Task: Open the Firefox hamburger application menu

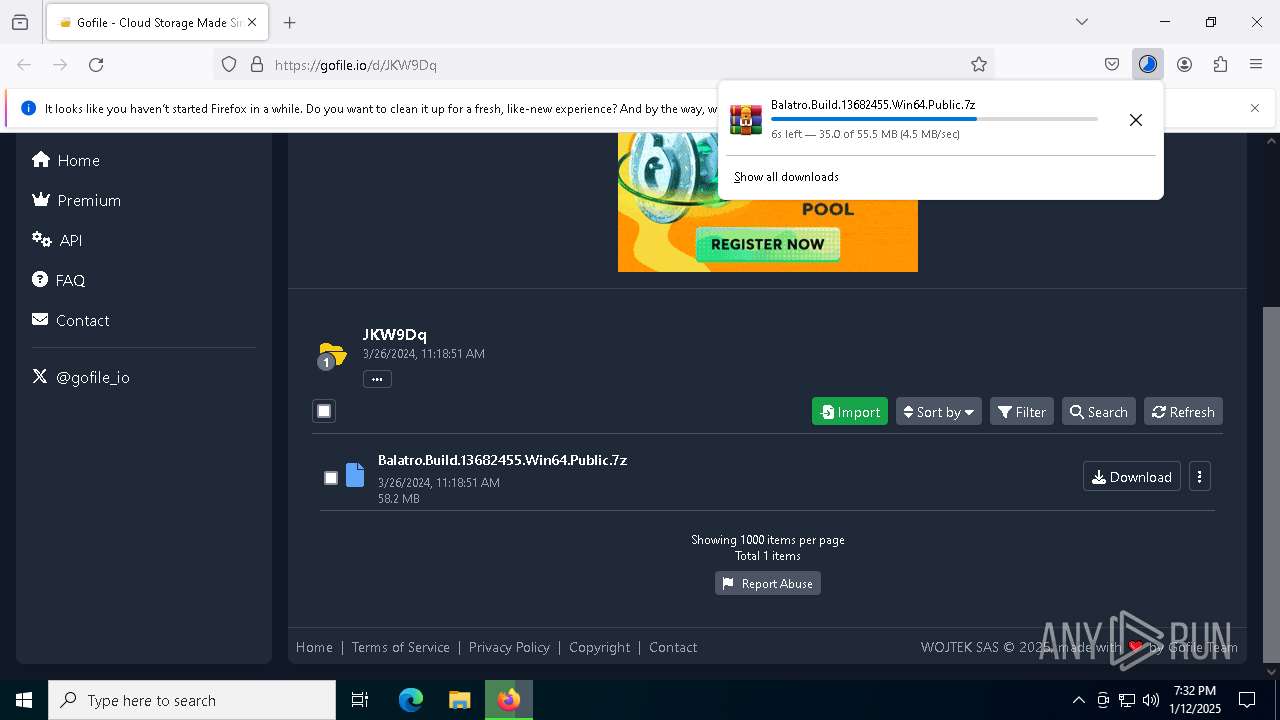Action: click(1256, 65)
